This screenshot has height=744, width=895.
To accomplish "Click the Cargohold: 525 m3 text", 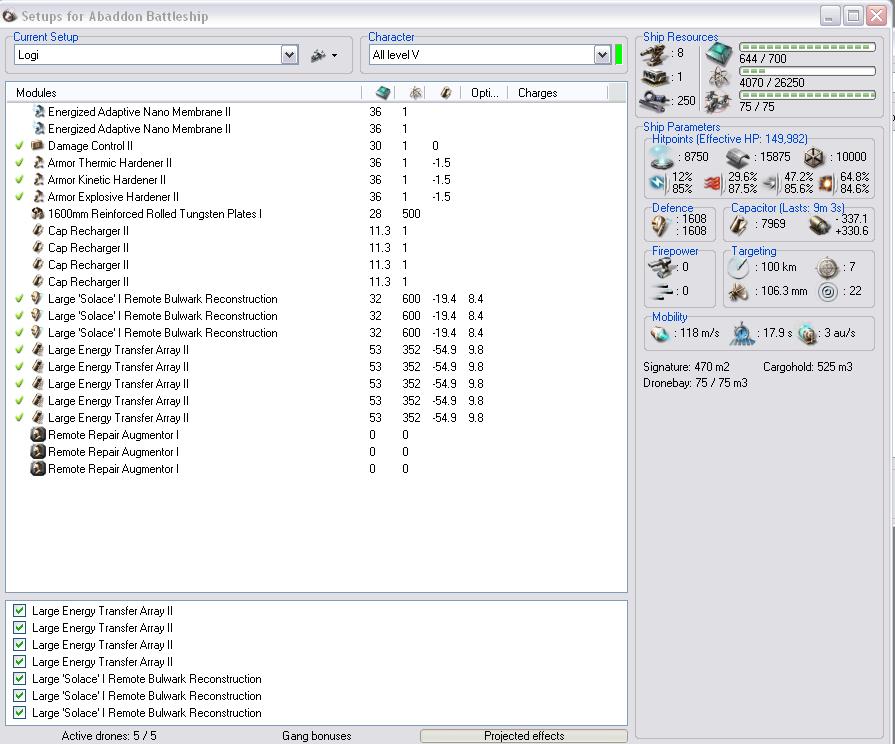I will [808, 367].
